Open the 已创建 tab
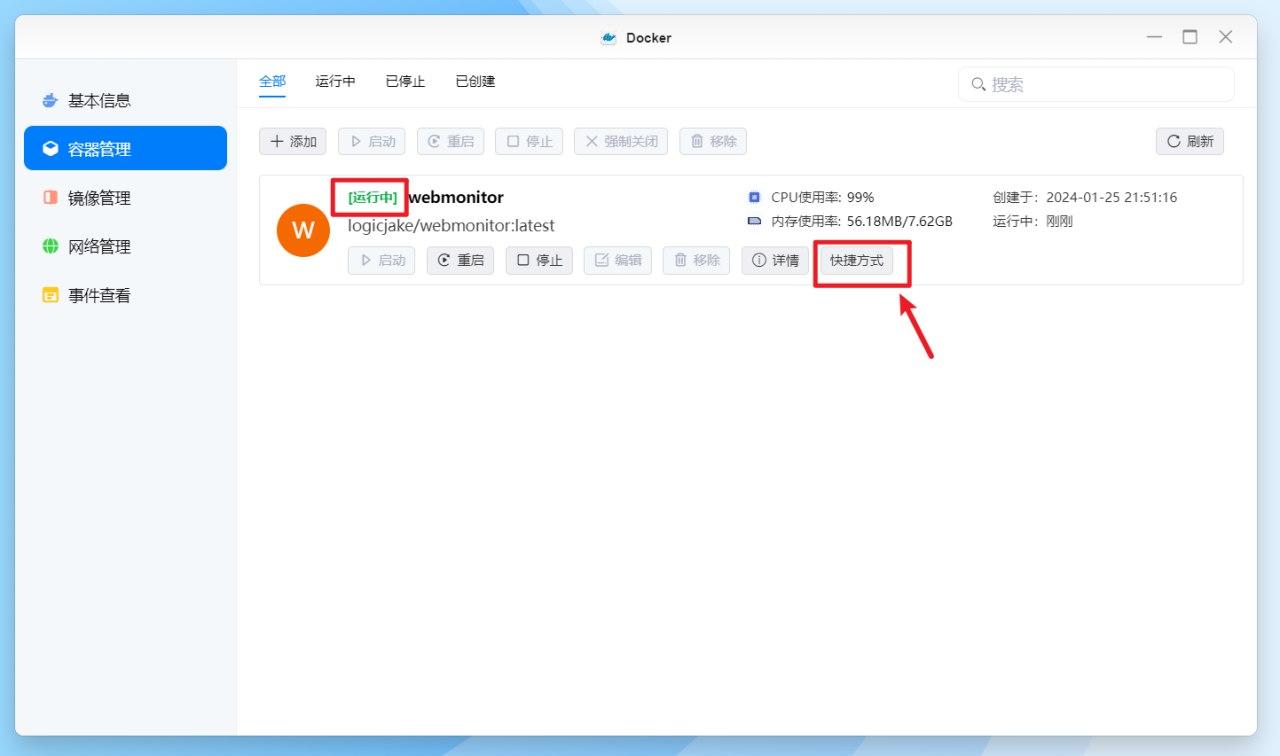 [x=474, y=81]
